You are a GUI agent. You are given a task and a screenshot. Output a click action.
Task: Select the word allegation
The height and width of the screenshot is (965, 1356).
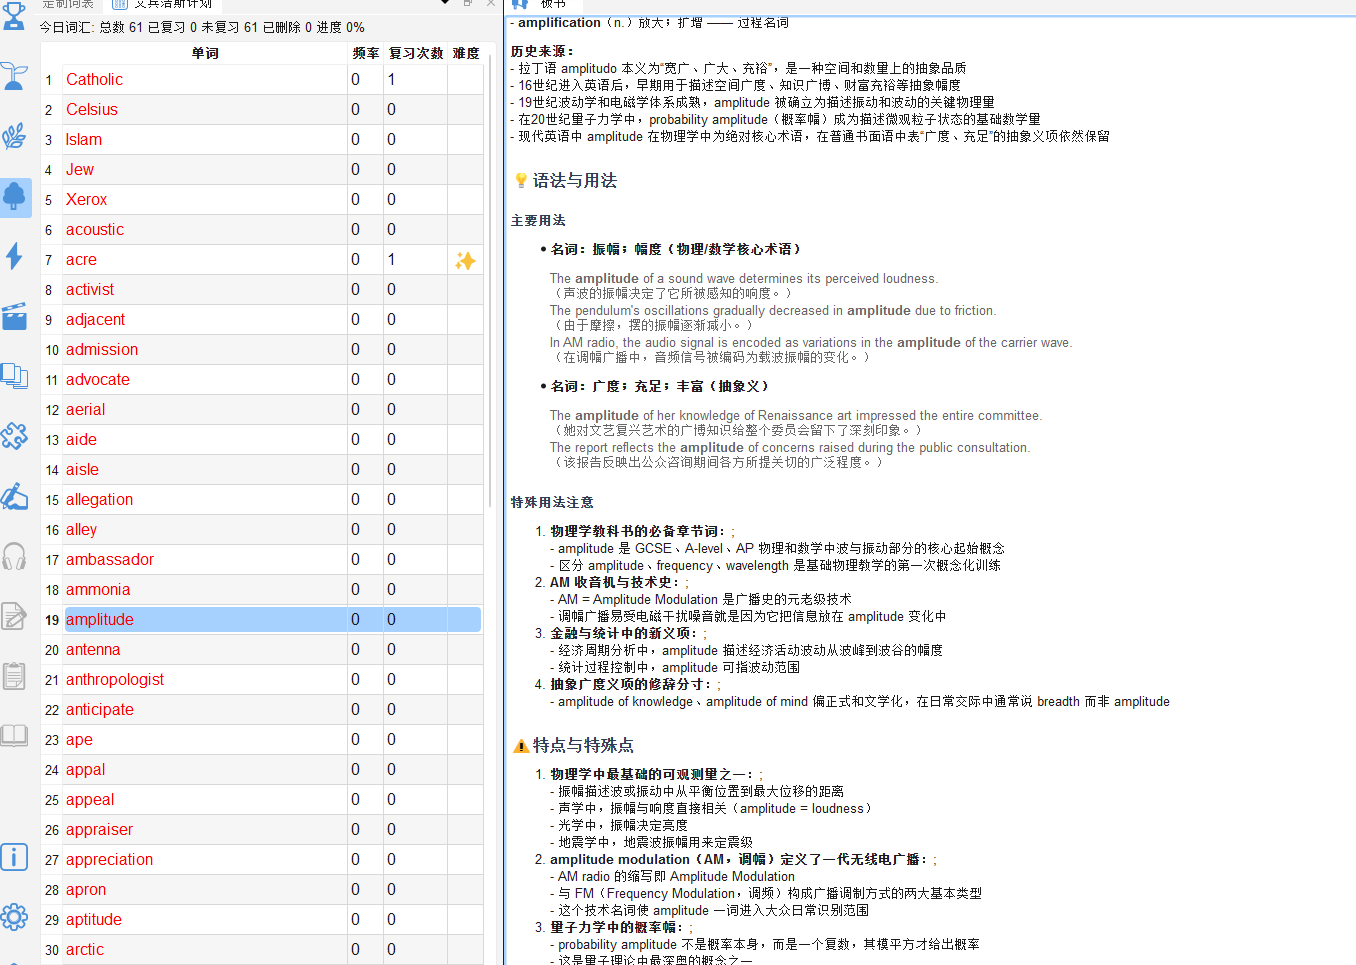point(99,499)
